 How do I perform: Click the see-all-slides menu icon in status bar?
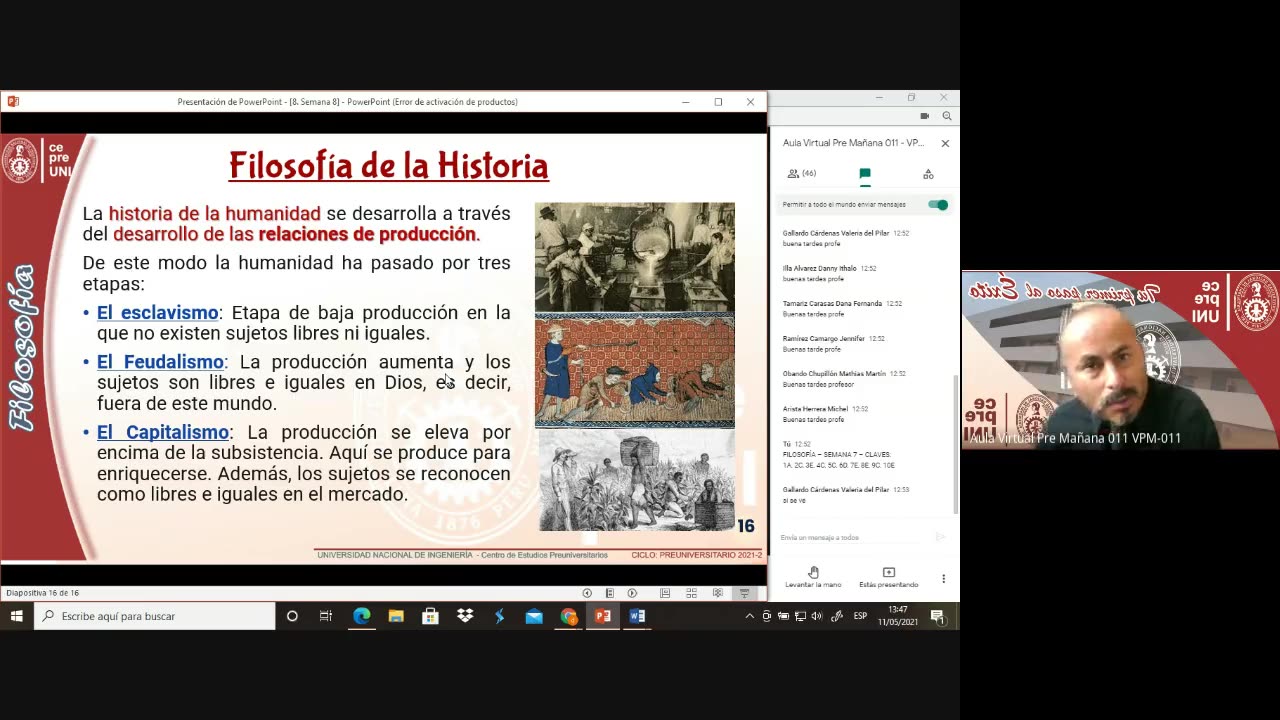point(610,593)
